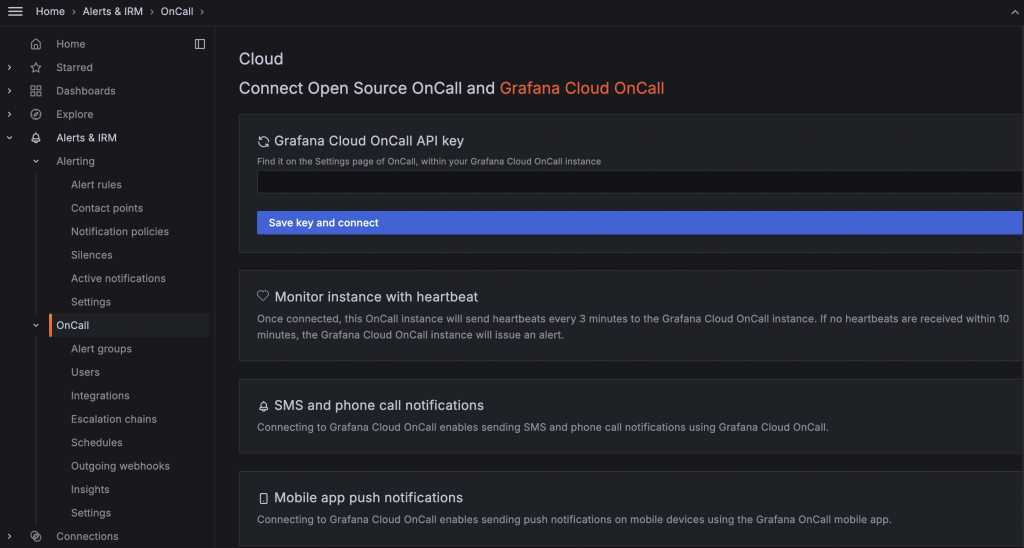Click the Connections icon in sidebar
1024x548 pixels.
click(36, 536)
